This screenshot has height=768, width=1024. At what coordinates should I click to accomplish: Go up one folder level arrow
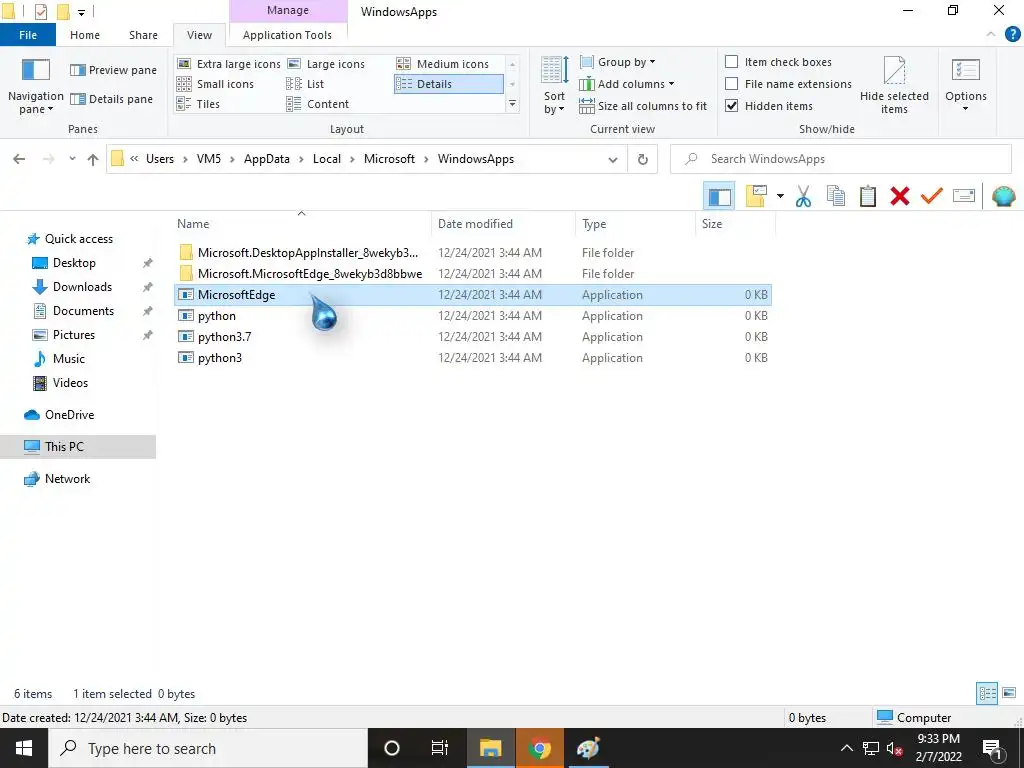click(93, 159)
